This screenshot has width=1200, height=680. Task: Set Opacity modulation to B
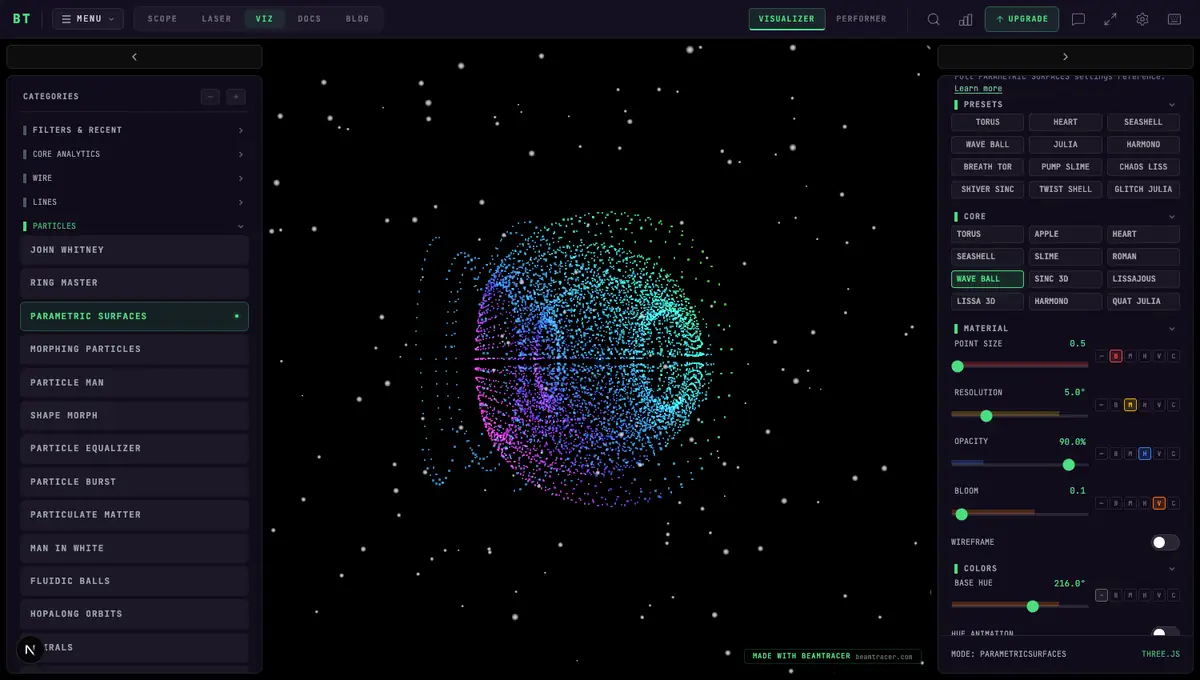coord(1116,454)
